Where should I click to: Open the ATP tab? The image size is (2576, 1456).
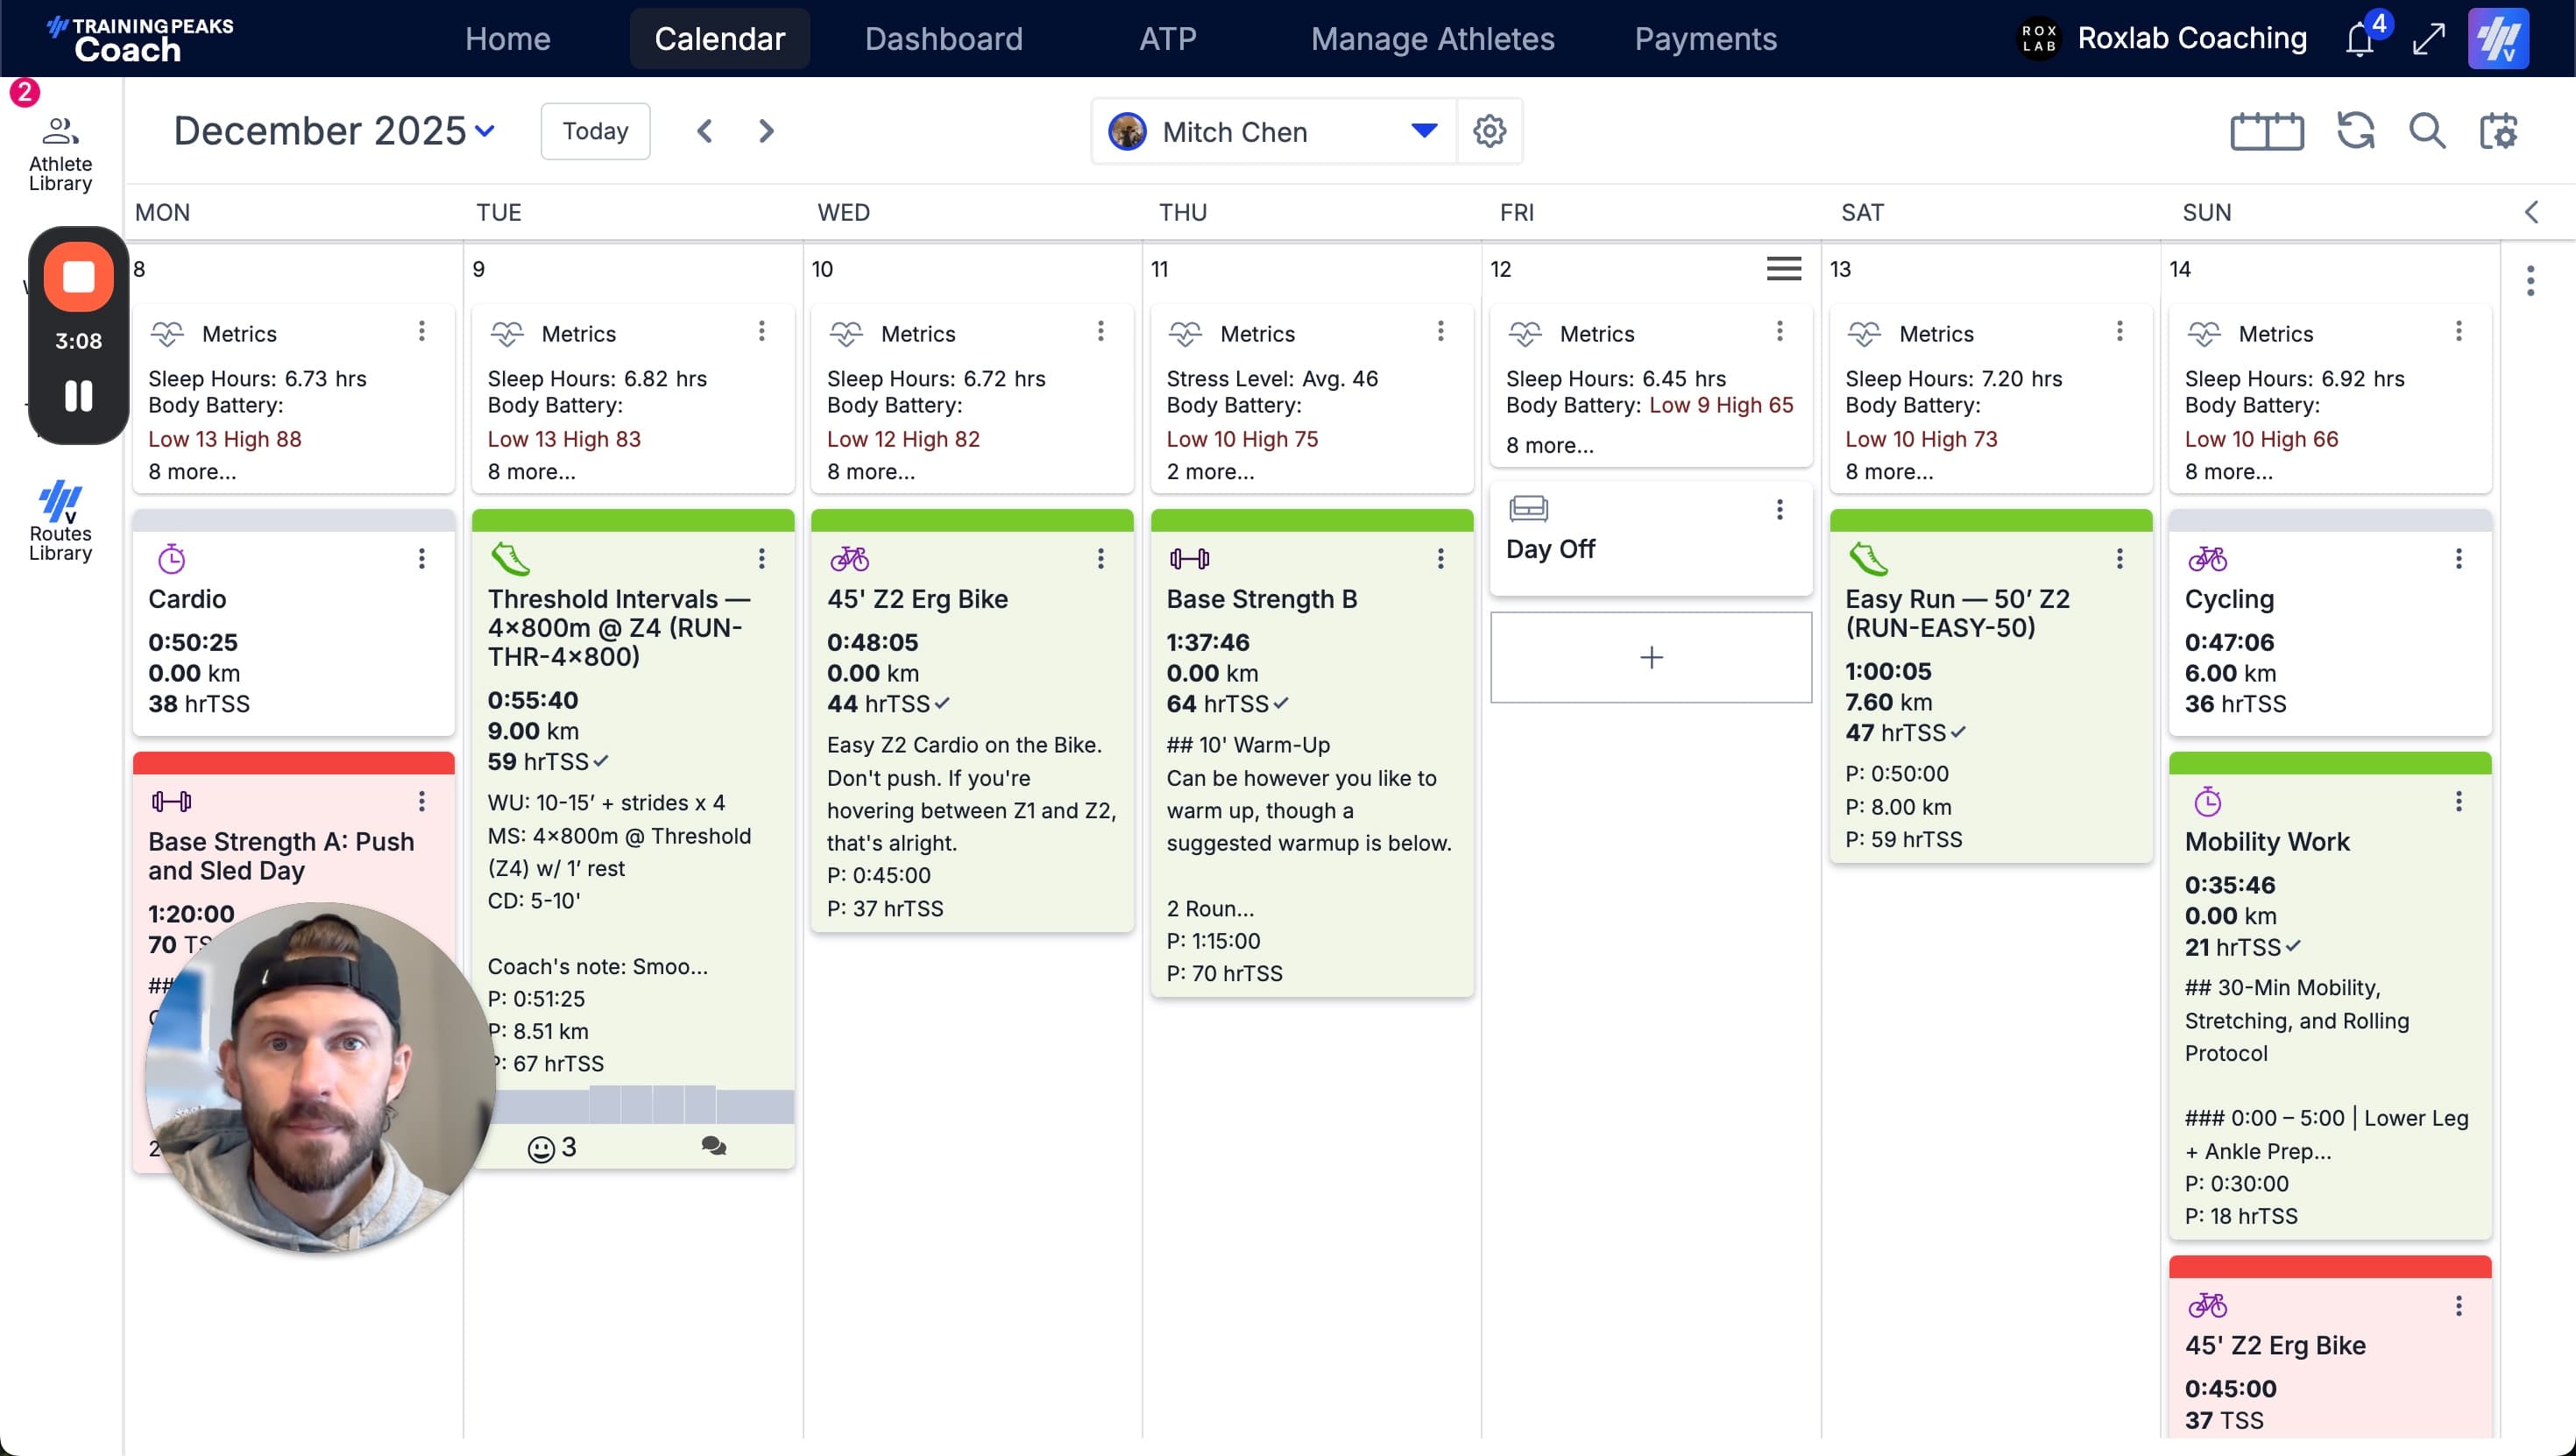coord(1167,39)
